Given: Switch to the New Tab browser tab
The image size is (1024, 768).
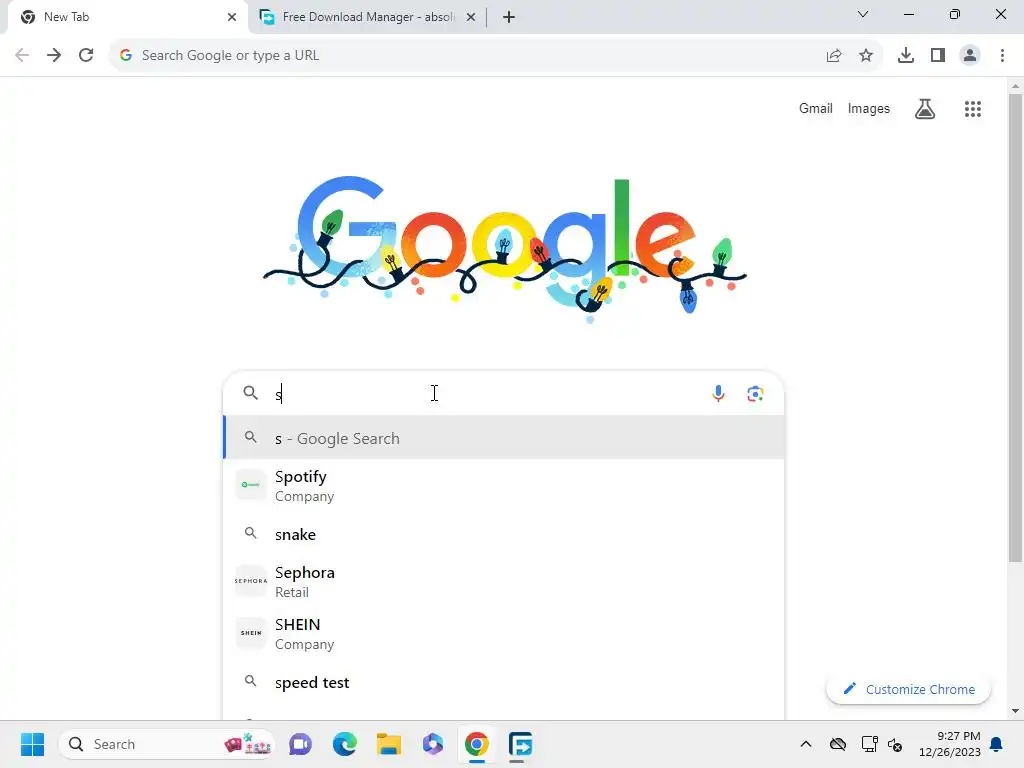Looking at the screenshot, I should point(127,17).
